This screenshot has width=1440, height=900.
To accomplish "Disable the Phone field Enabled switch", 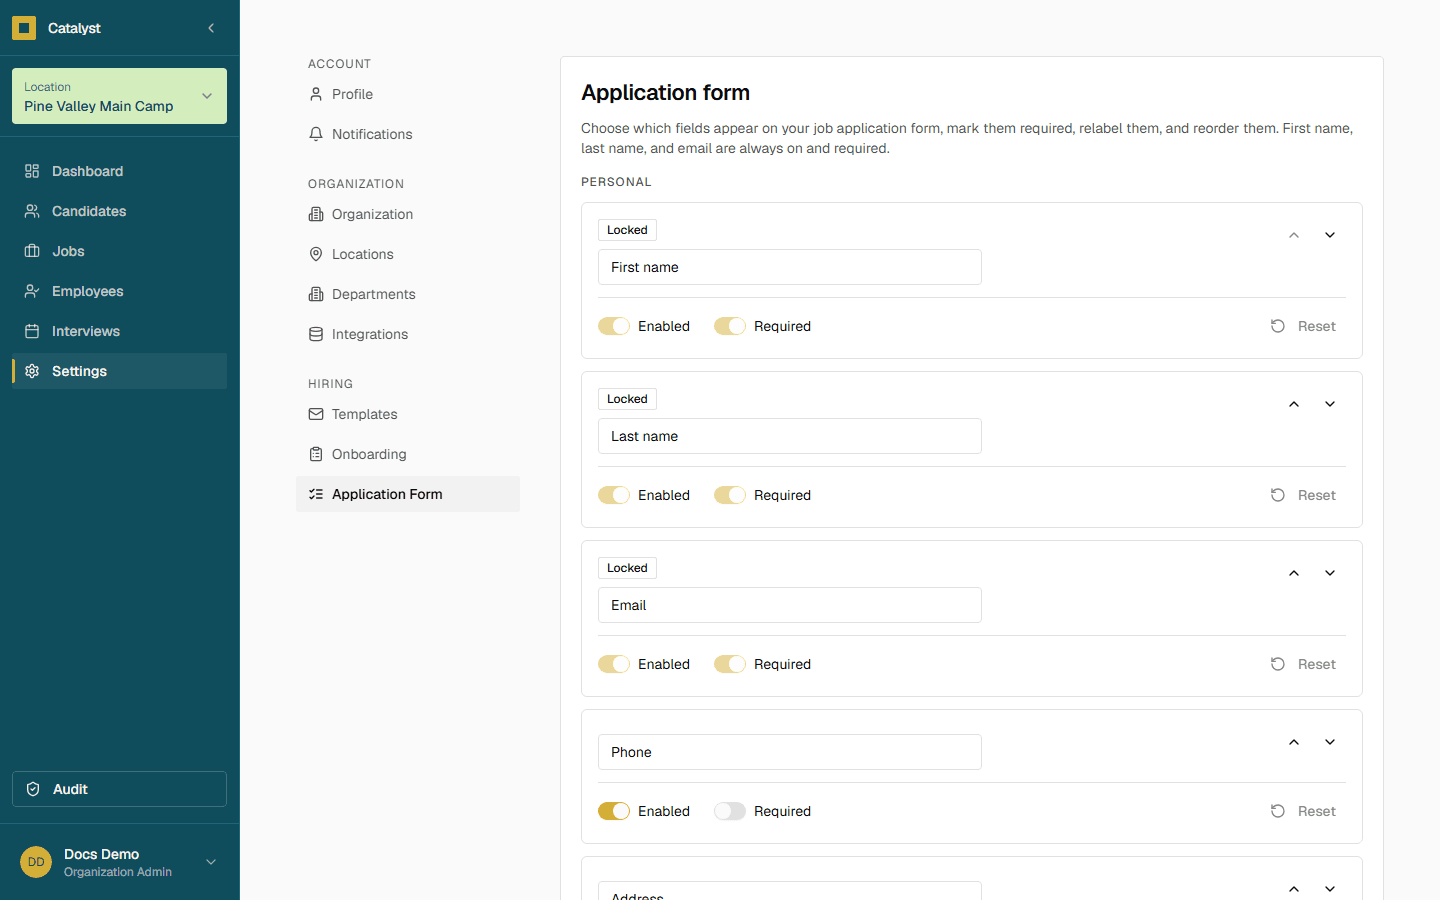I will (614, 811).
